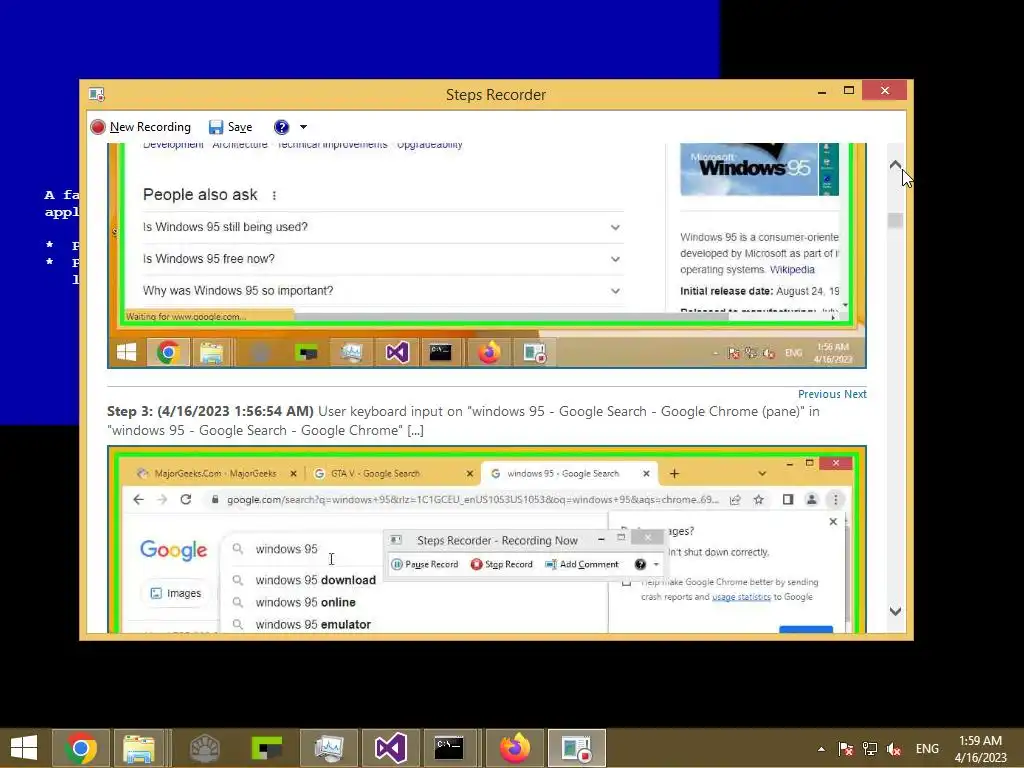Click the vertical scrollbar thumb
This screenshot has width=1024, height=768.
895,221
